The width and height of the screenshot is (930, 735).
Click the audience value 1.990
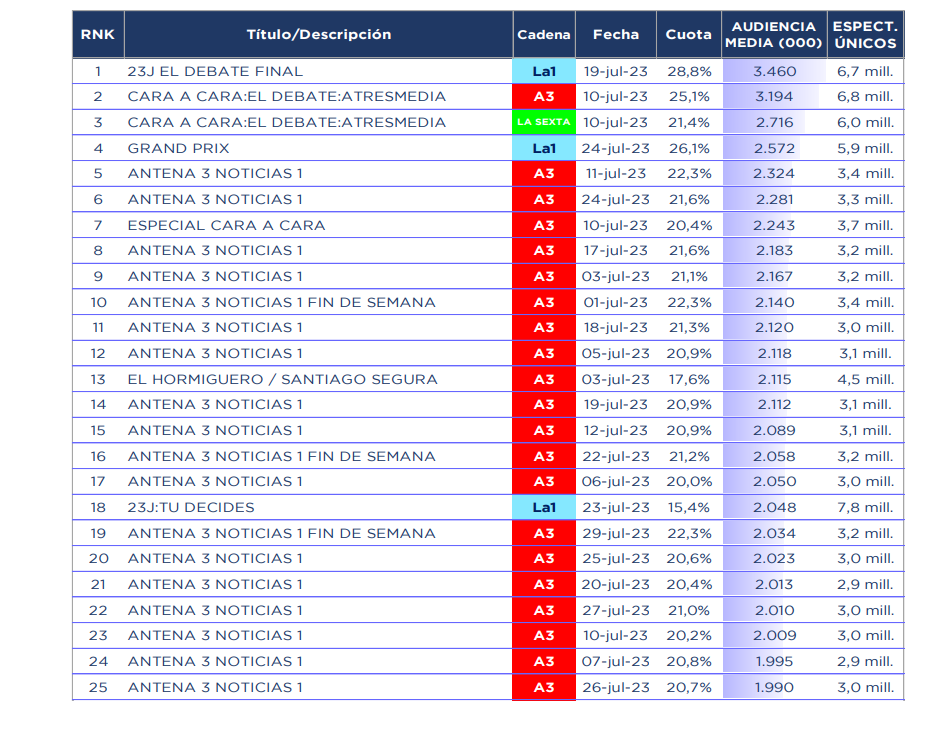coord(774,688)
